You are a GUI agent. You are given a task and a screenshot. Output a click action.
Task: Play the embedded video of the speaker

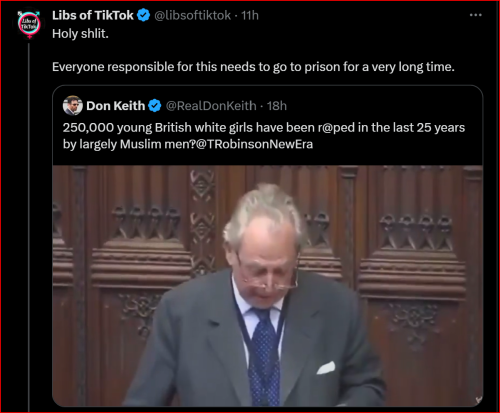pyautogui.click(x=268, y=286)
